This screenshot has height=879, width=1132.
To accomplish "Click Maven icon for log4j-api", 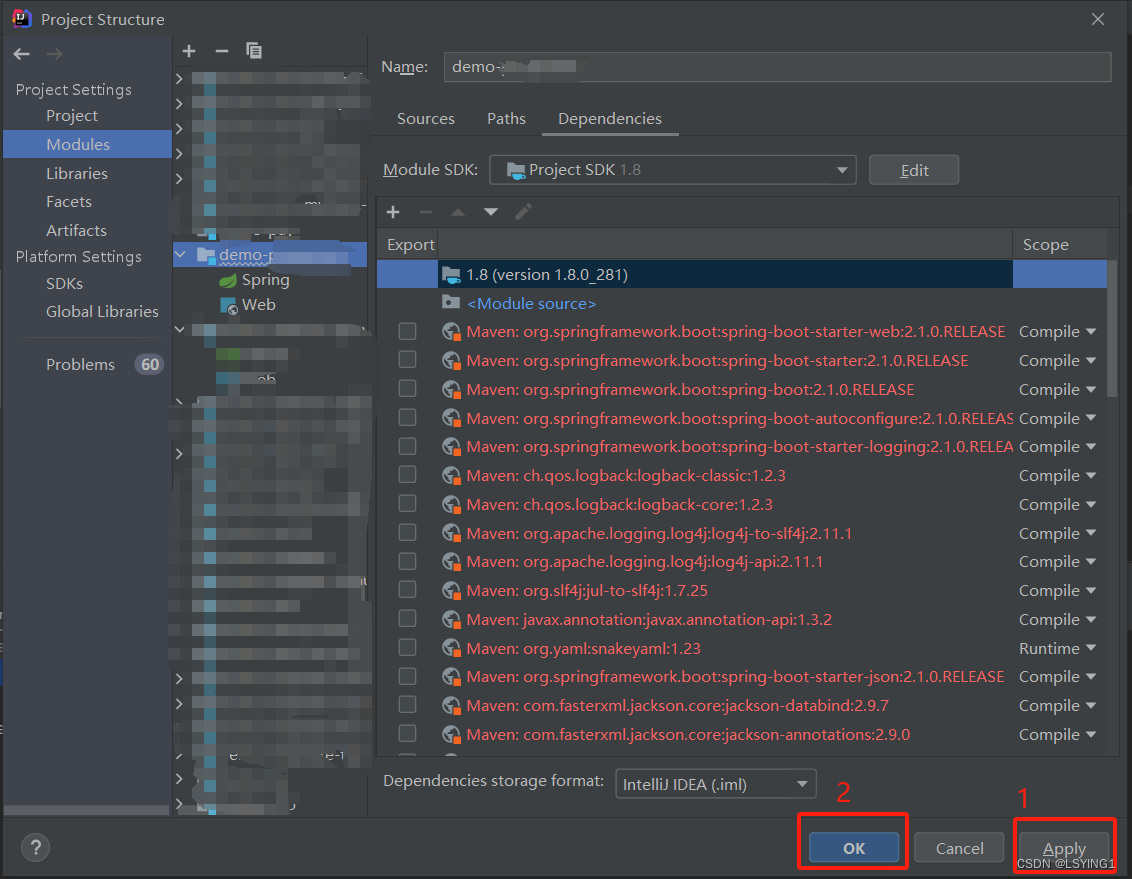I will [452, 561].
